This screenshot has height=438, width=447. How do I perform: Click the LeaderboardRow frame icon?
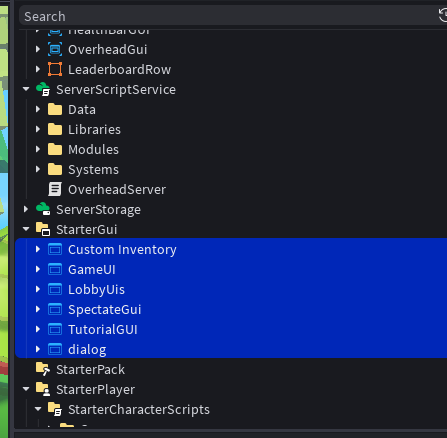(55, 69)
